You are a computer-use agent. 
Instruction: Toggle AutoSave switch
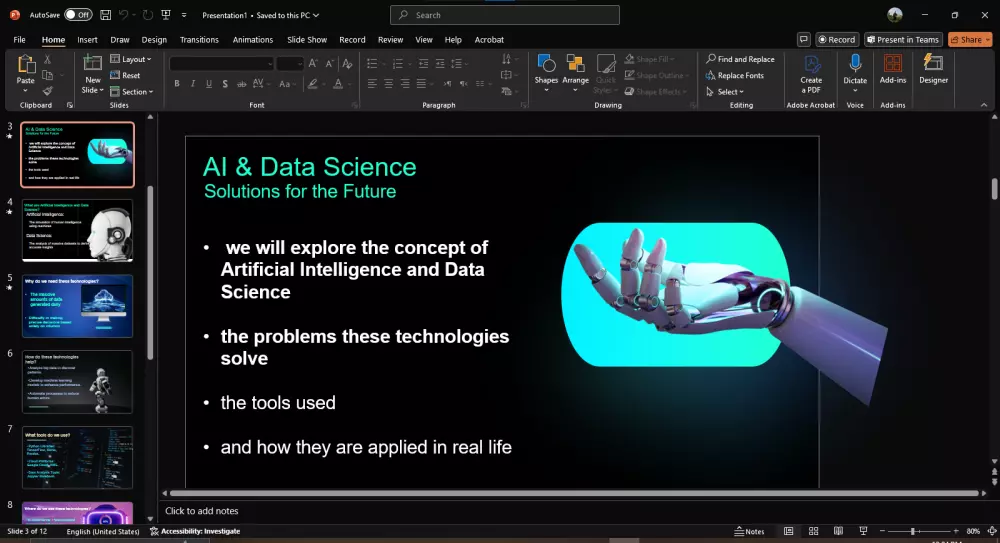tap(78, 15)
